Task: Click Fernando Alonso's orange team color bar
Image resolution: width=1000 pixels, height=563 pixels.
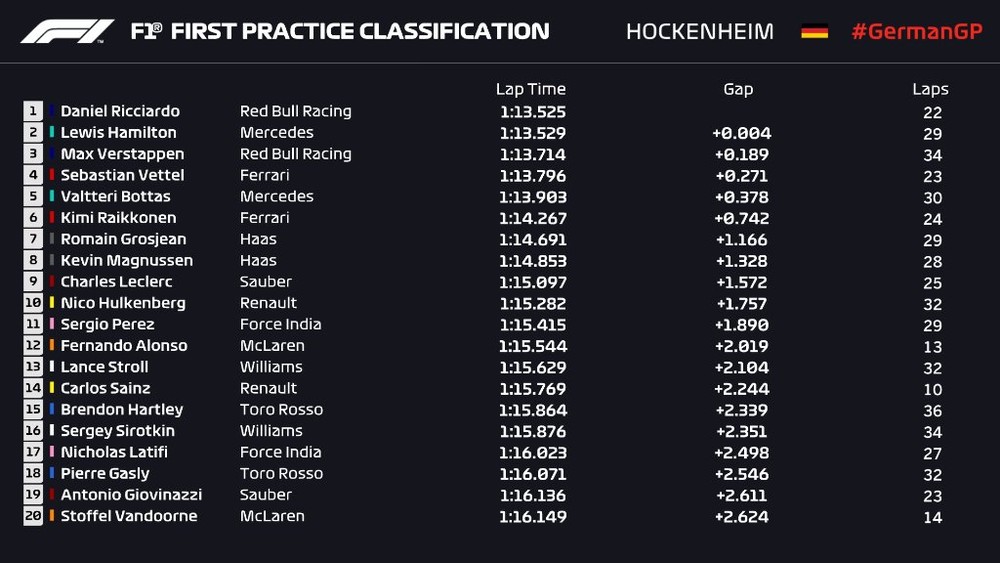Action: 52,346
